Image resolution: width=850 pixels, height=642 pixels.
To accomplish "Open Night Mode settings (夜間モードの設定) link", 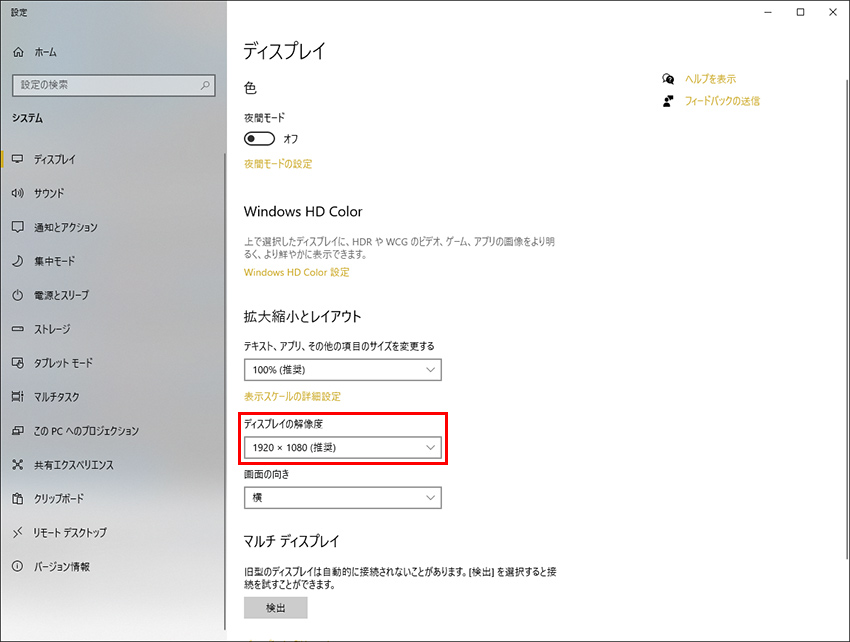I will [x=281, y=163].
